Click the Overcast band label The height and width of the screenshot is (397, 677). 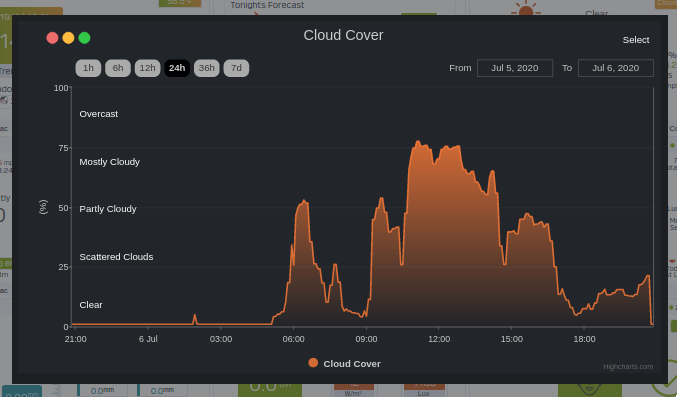tap(98, 114)
